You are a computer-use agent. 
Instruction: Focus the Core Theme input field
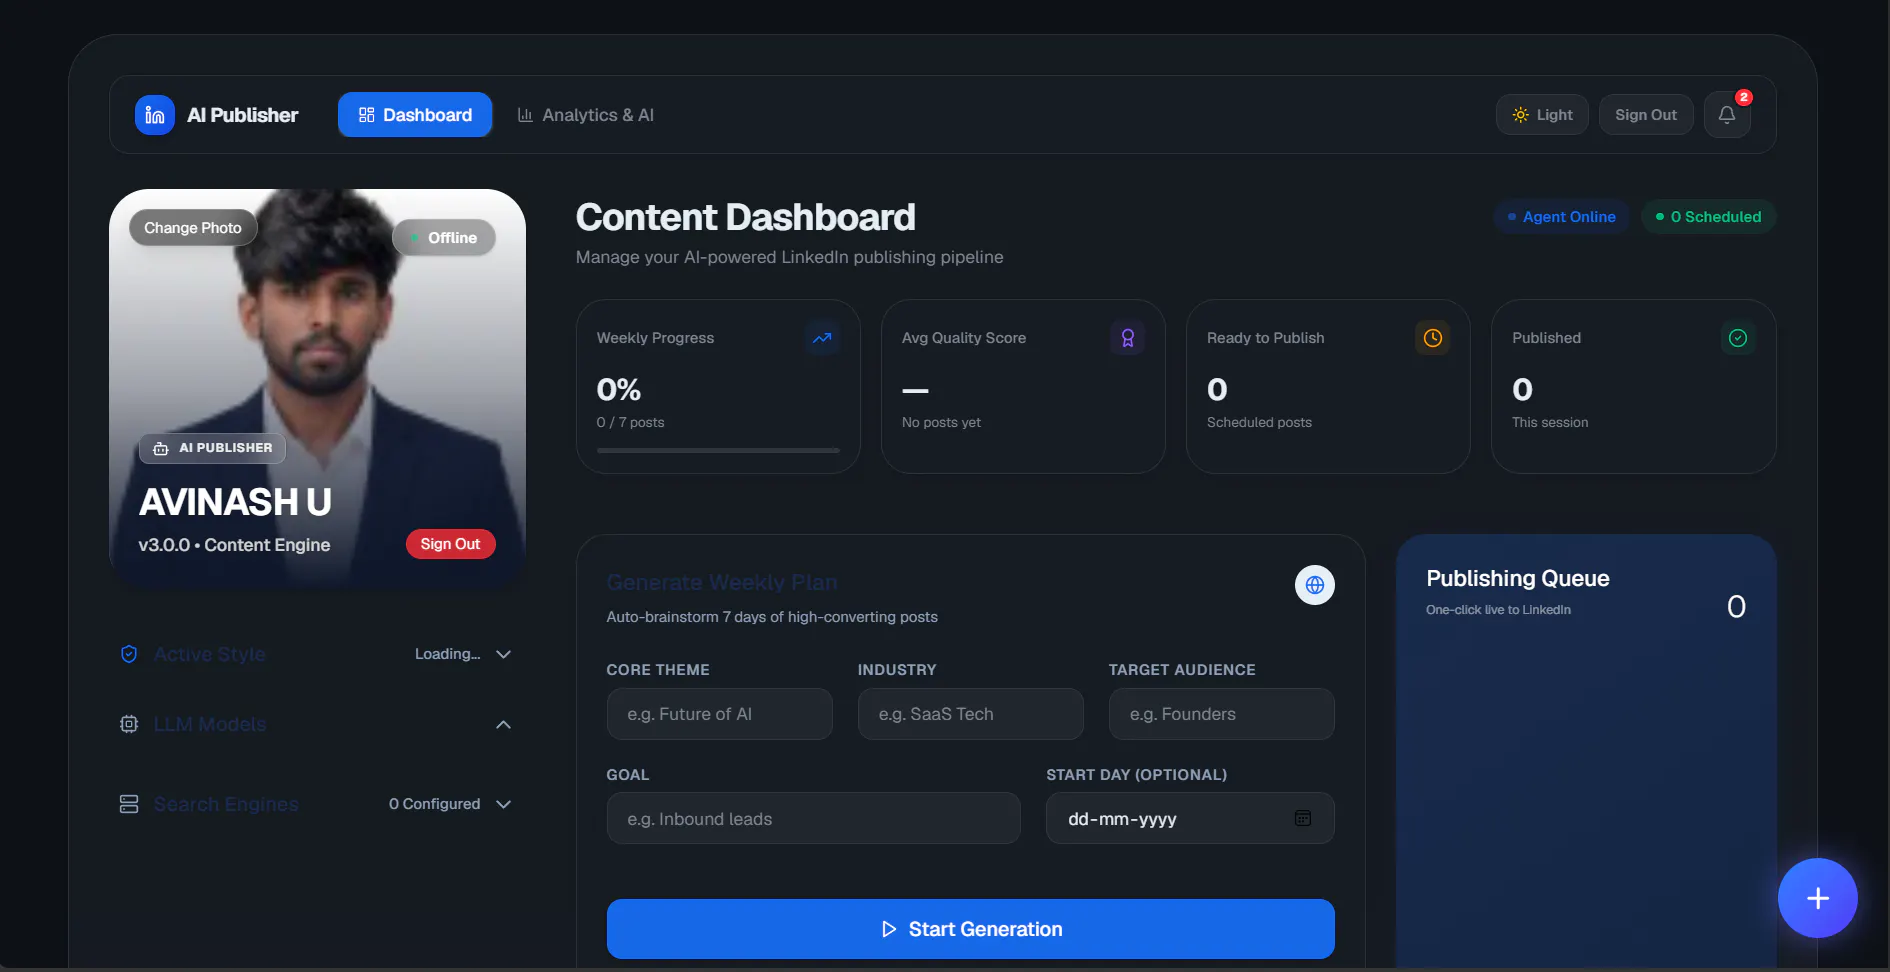pyautogui.click(x=720, y=714)
